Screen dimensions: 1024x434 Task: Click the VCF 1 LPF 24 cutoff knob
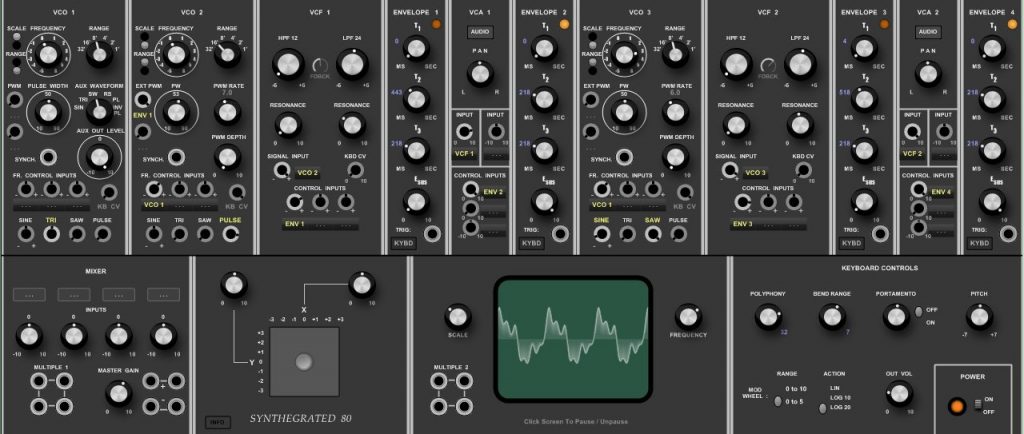pos(352,65)
